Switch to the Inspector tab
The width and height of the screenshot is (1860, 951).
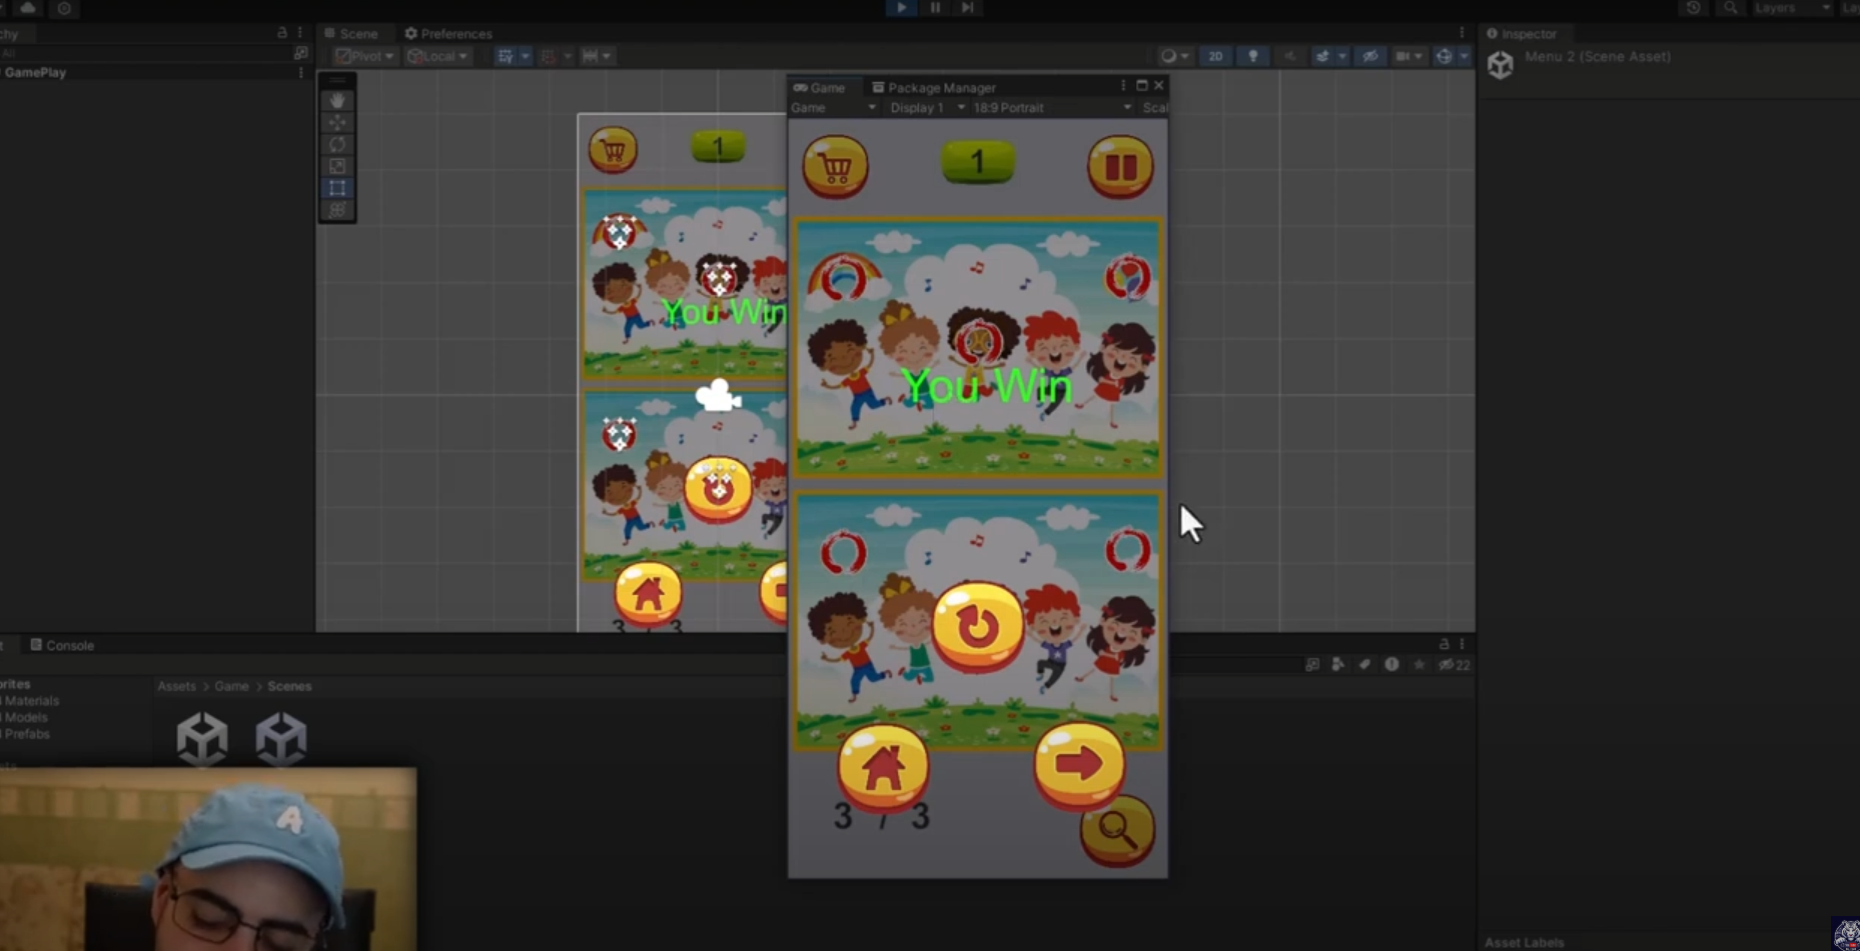(x=1521, y=34)
